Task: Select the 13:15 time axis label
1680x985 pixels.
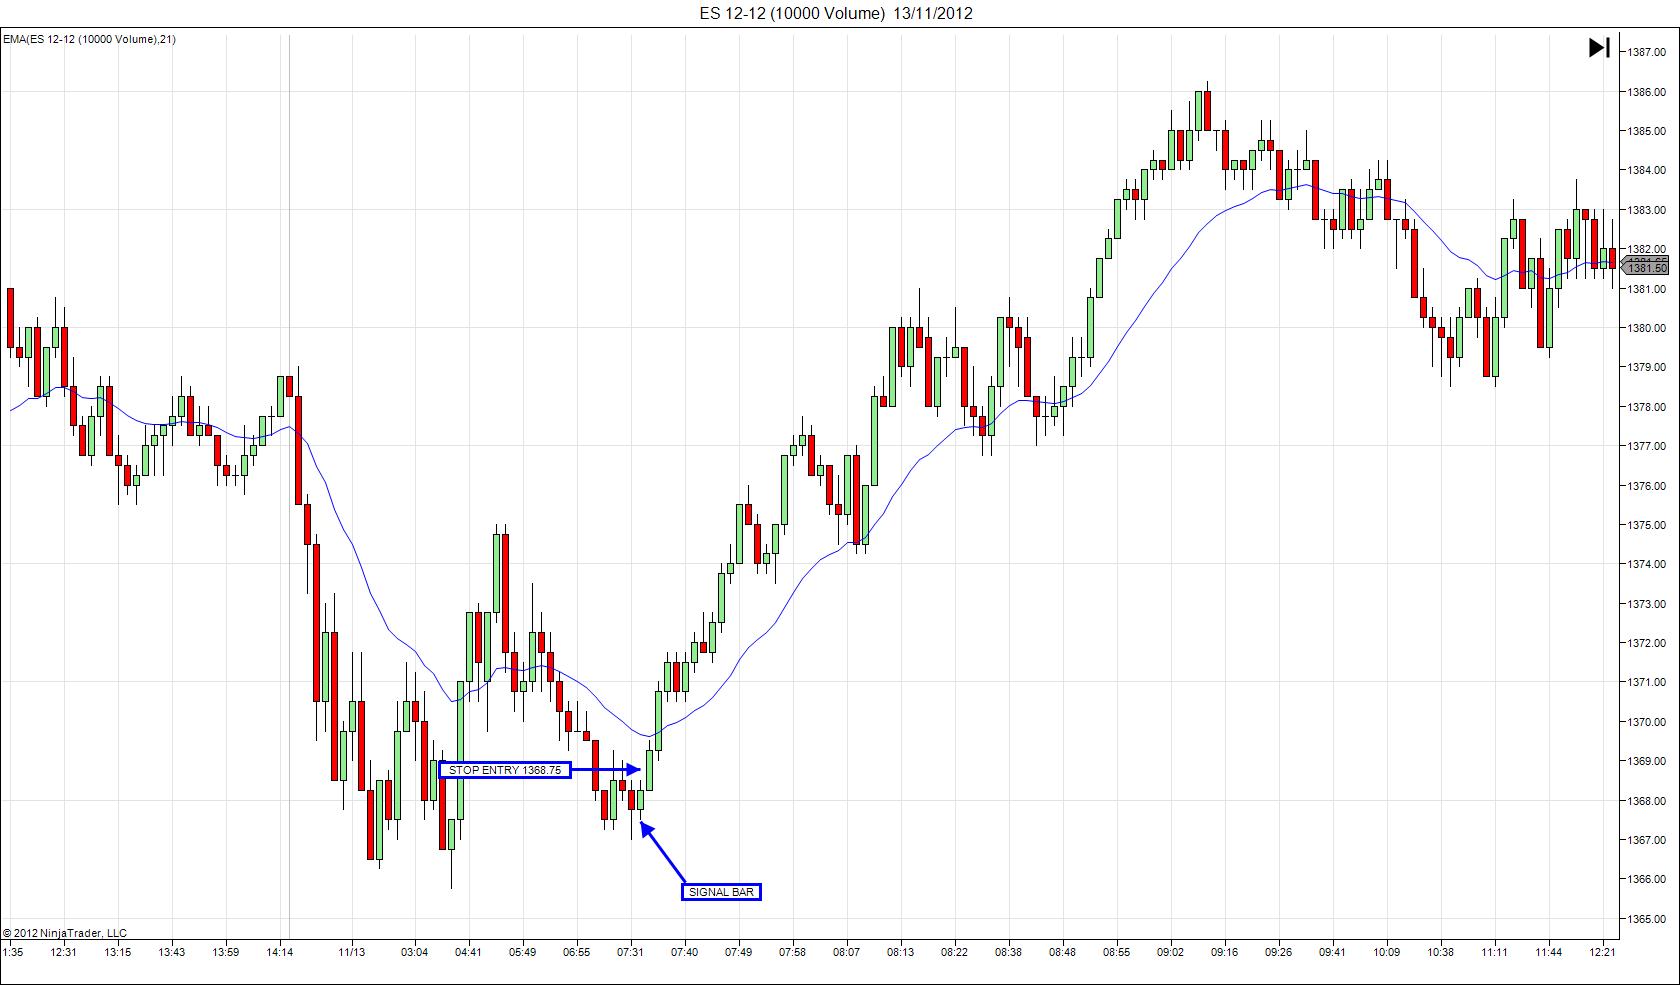Action: (x=118, y=952)
